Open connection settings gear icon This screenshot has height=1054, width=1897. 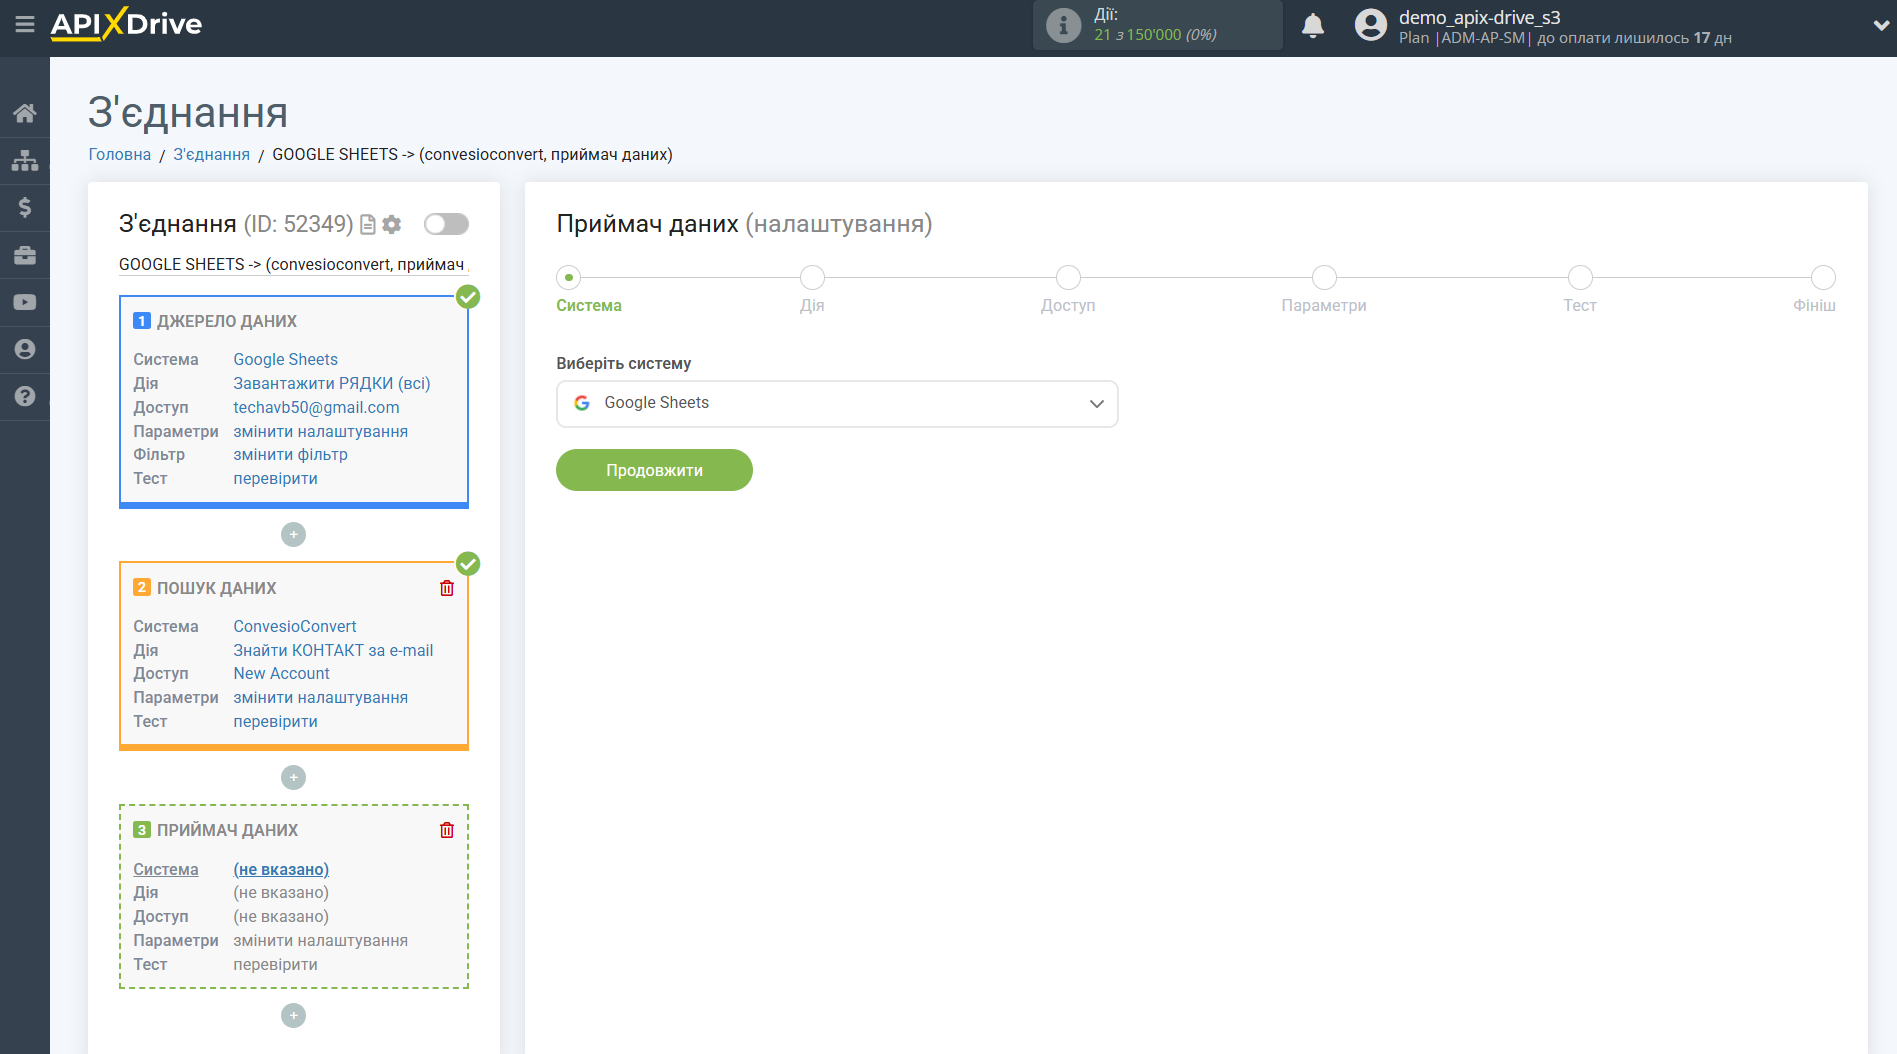(392, 224)
